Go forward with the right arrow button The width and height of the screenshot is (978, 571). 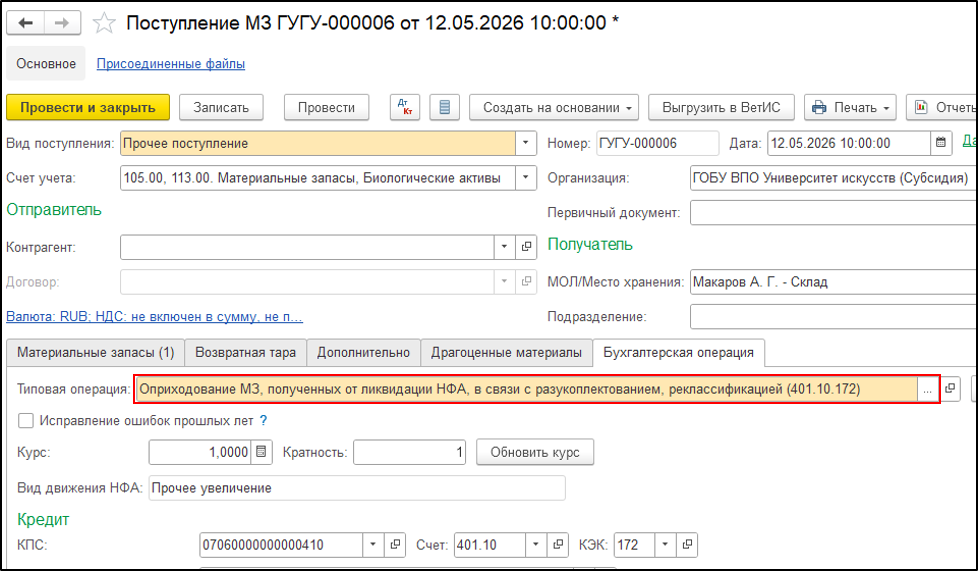click(x=62, y=23)
